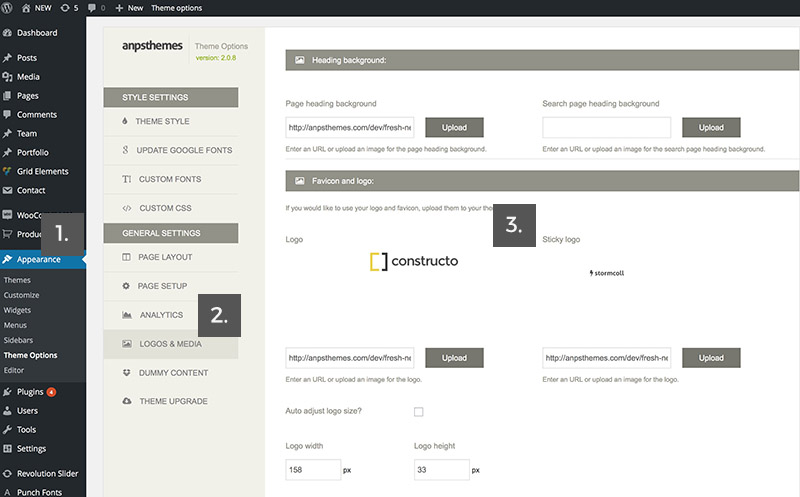Image resolution: width=800 pixels, height=497 pixels.
Task: Click the Analytics chart icon
Action: pyautogui.click(x=127, y=315)
